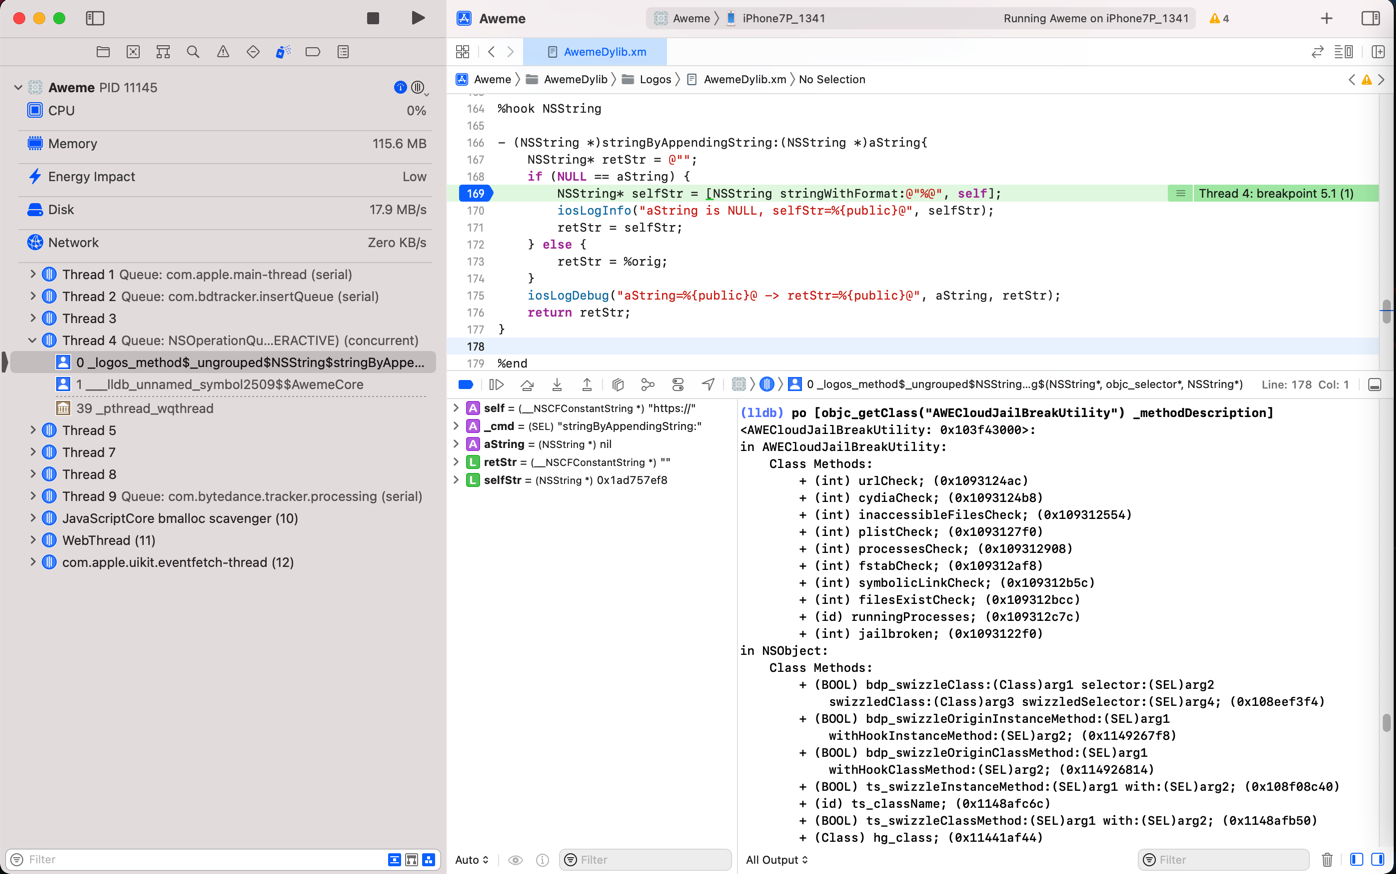
Task: Open the Issue navigator warning icon
Action: click(x=223, y=52)
